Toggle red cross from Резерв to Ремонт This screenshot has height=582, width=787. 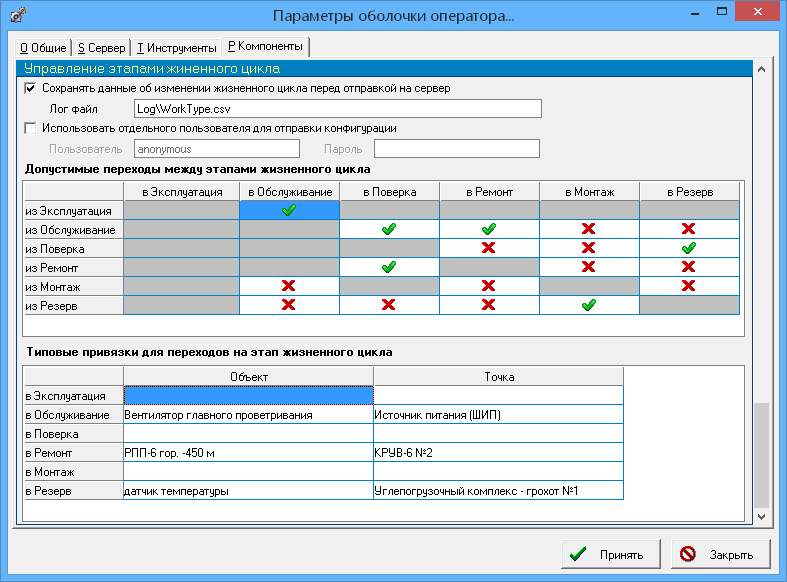(489, 306)
